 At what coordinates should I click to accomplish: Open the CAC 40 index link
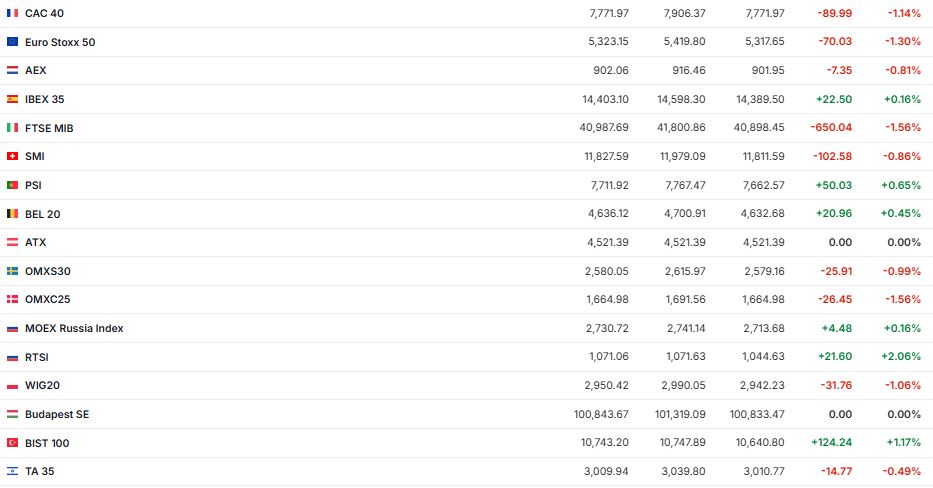pos(45,13)
